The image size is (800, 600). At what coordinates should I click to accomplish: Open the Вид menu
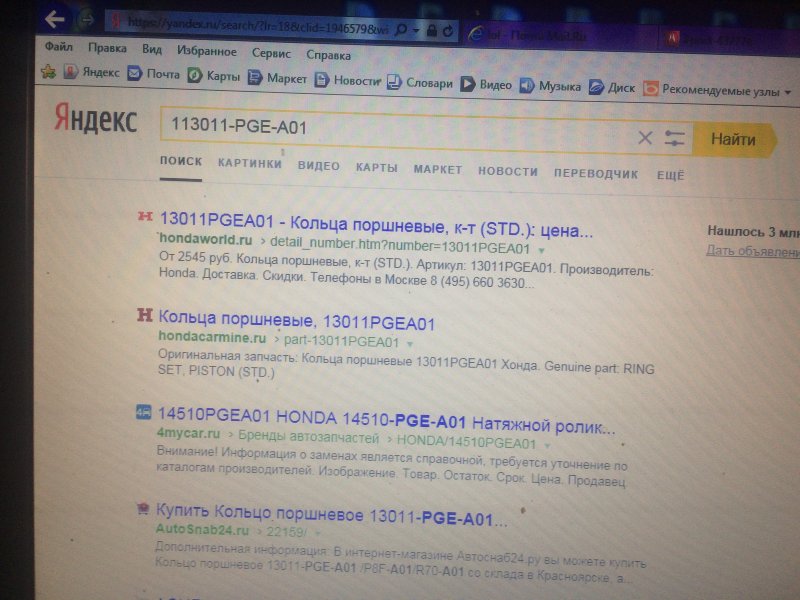tap(152, 49)
